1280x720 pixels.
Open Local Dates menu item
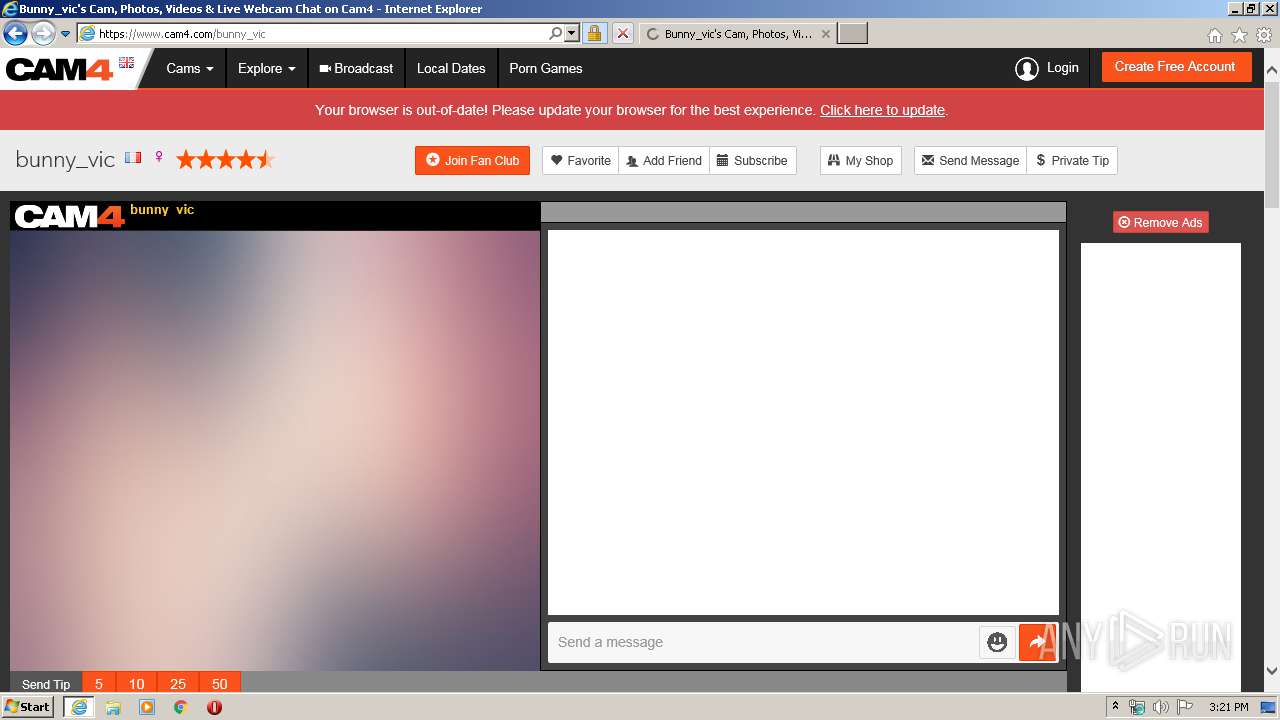[x=451, y=69]
